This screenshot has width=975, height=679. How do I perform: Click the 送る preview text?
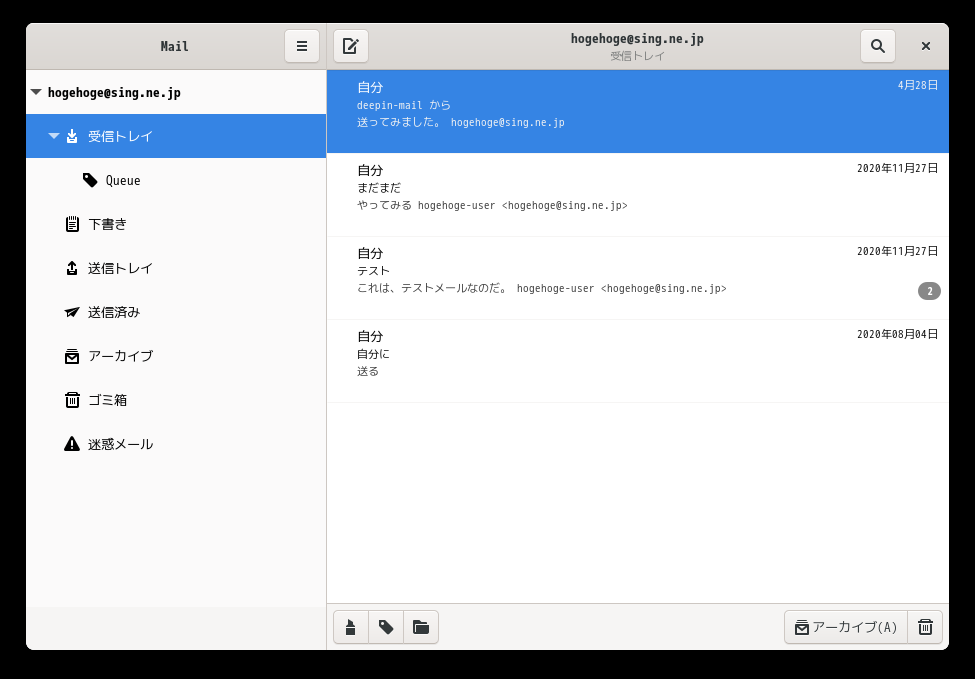point(368,372)
